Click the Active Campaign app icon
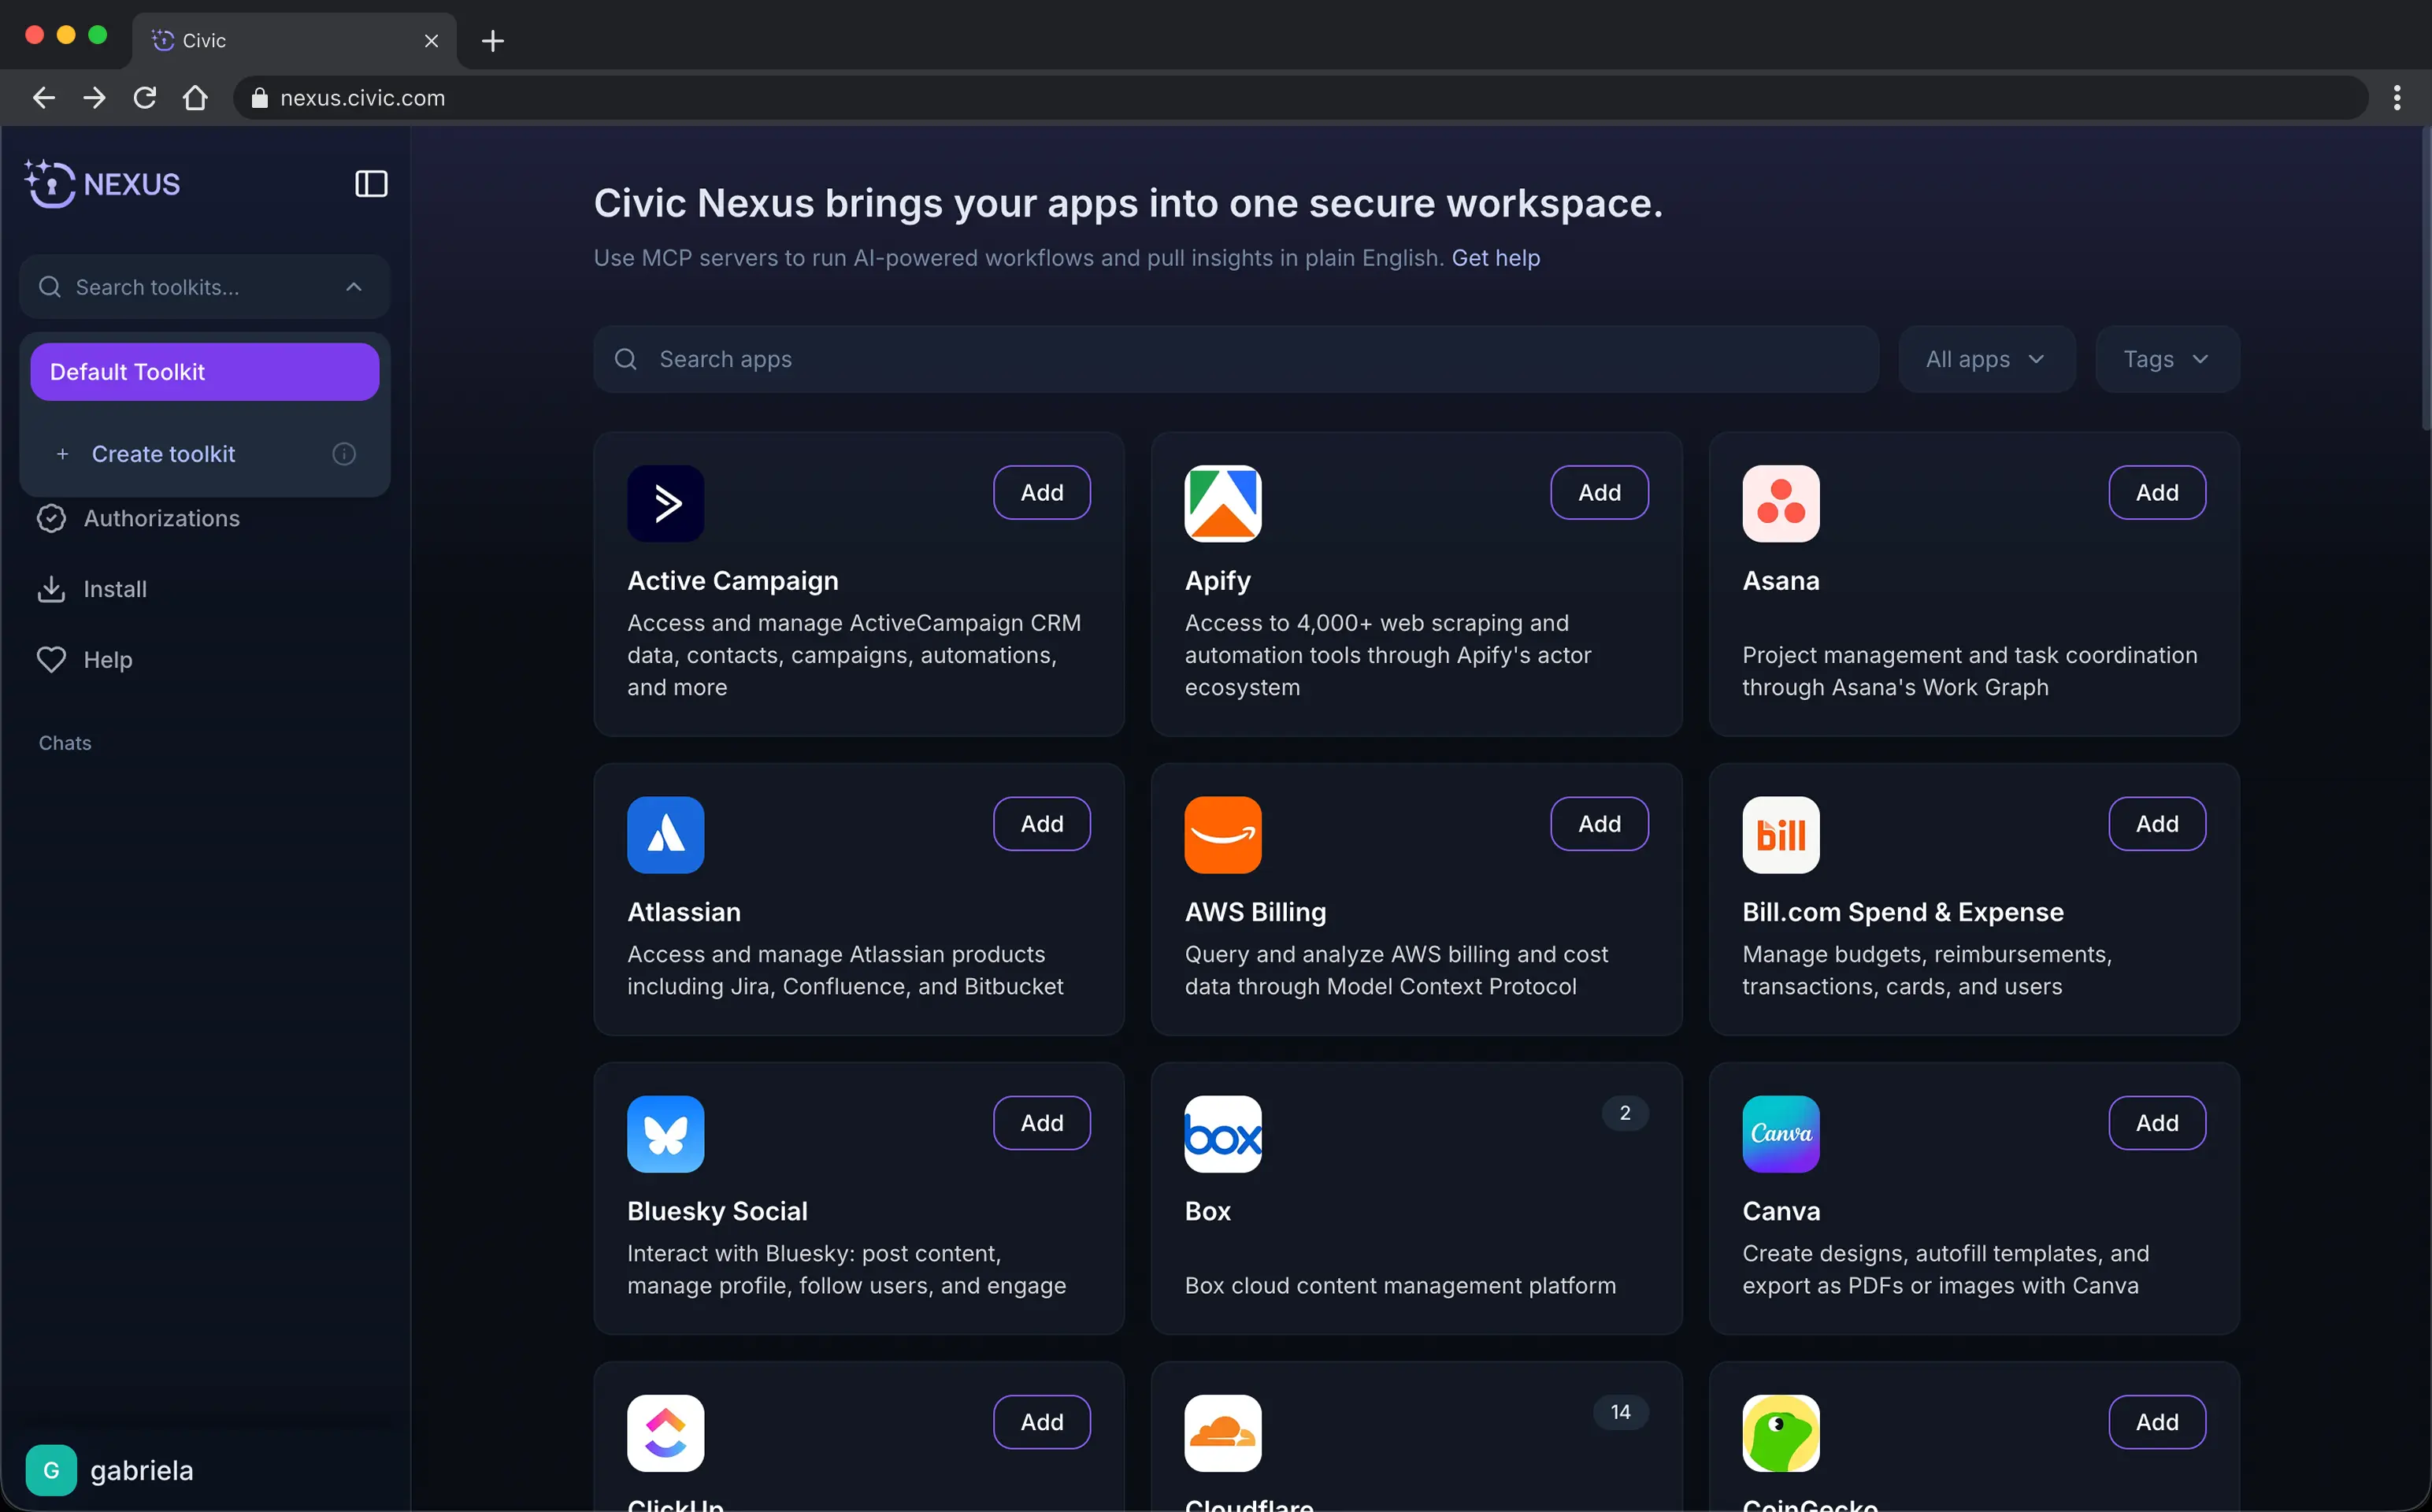The width and height of the screenshot is (2432, 1512). 665,503
